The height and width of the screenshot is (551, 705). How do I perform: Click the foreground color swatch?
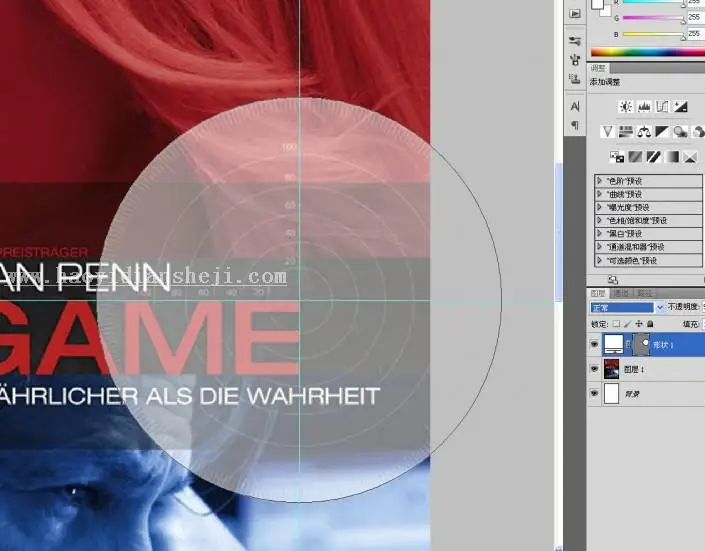[597, 4]
